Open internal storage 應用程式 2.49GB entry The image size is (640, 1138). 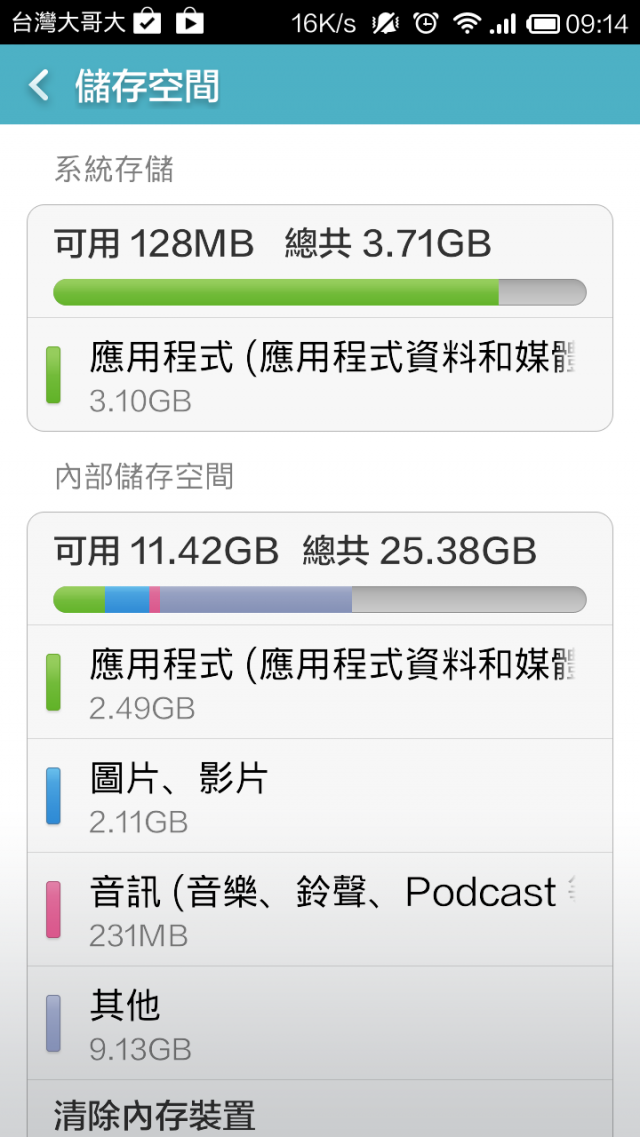click(320, 682)
